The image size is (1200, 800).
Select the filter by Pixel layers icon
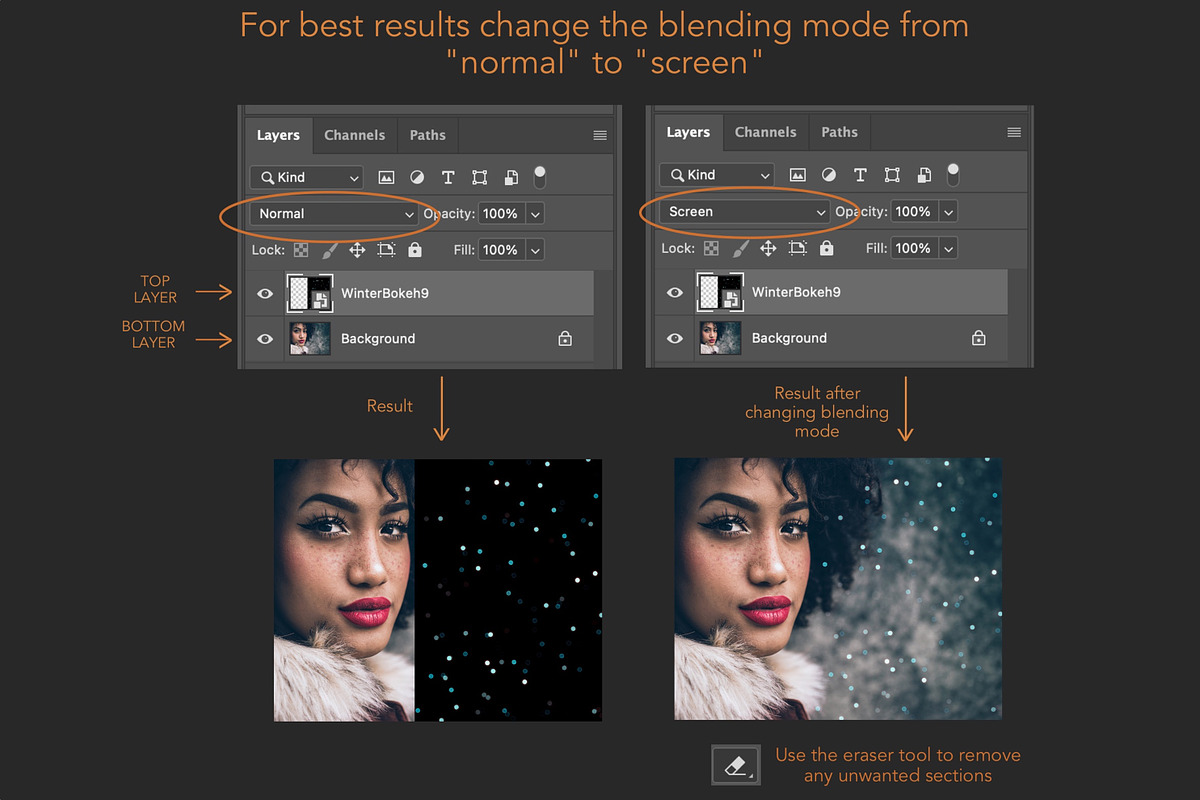tap(386, 177)
